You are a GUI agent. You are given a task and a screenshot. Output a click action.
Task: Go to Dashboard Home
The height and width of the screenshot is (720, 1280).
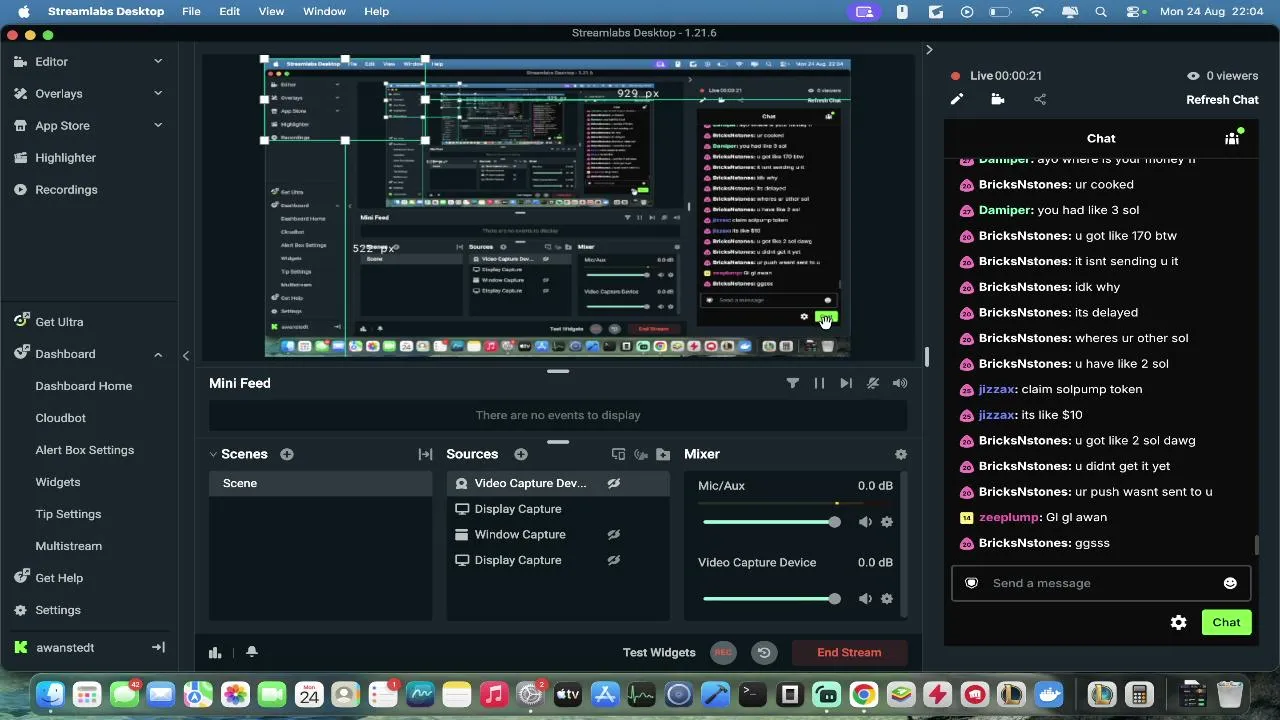(x=84, y=386)
